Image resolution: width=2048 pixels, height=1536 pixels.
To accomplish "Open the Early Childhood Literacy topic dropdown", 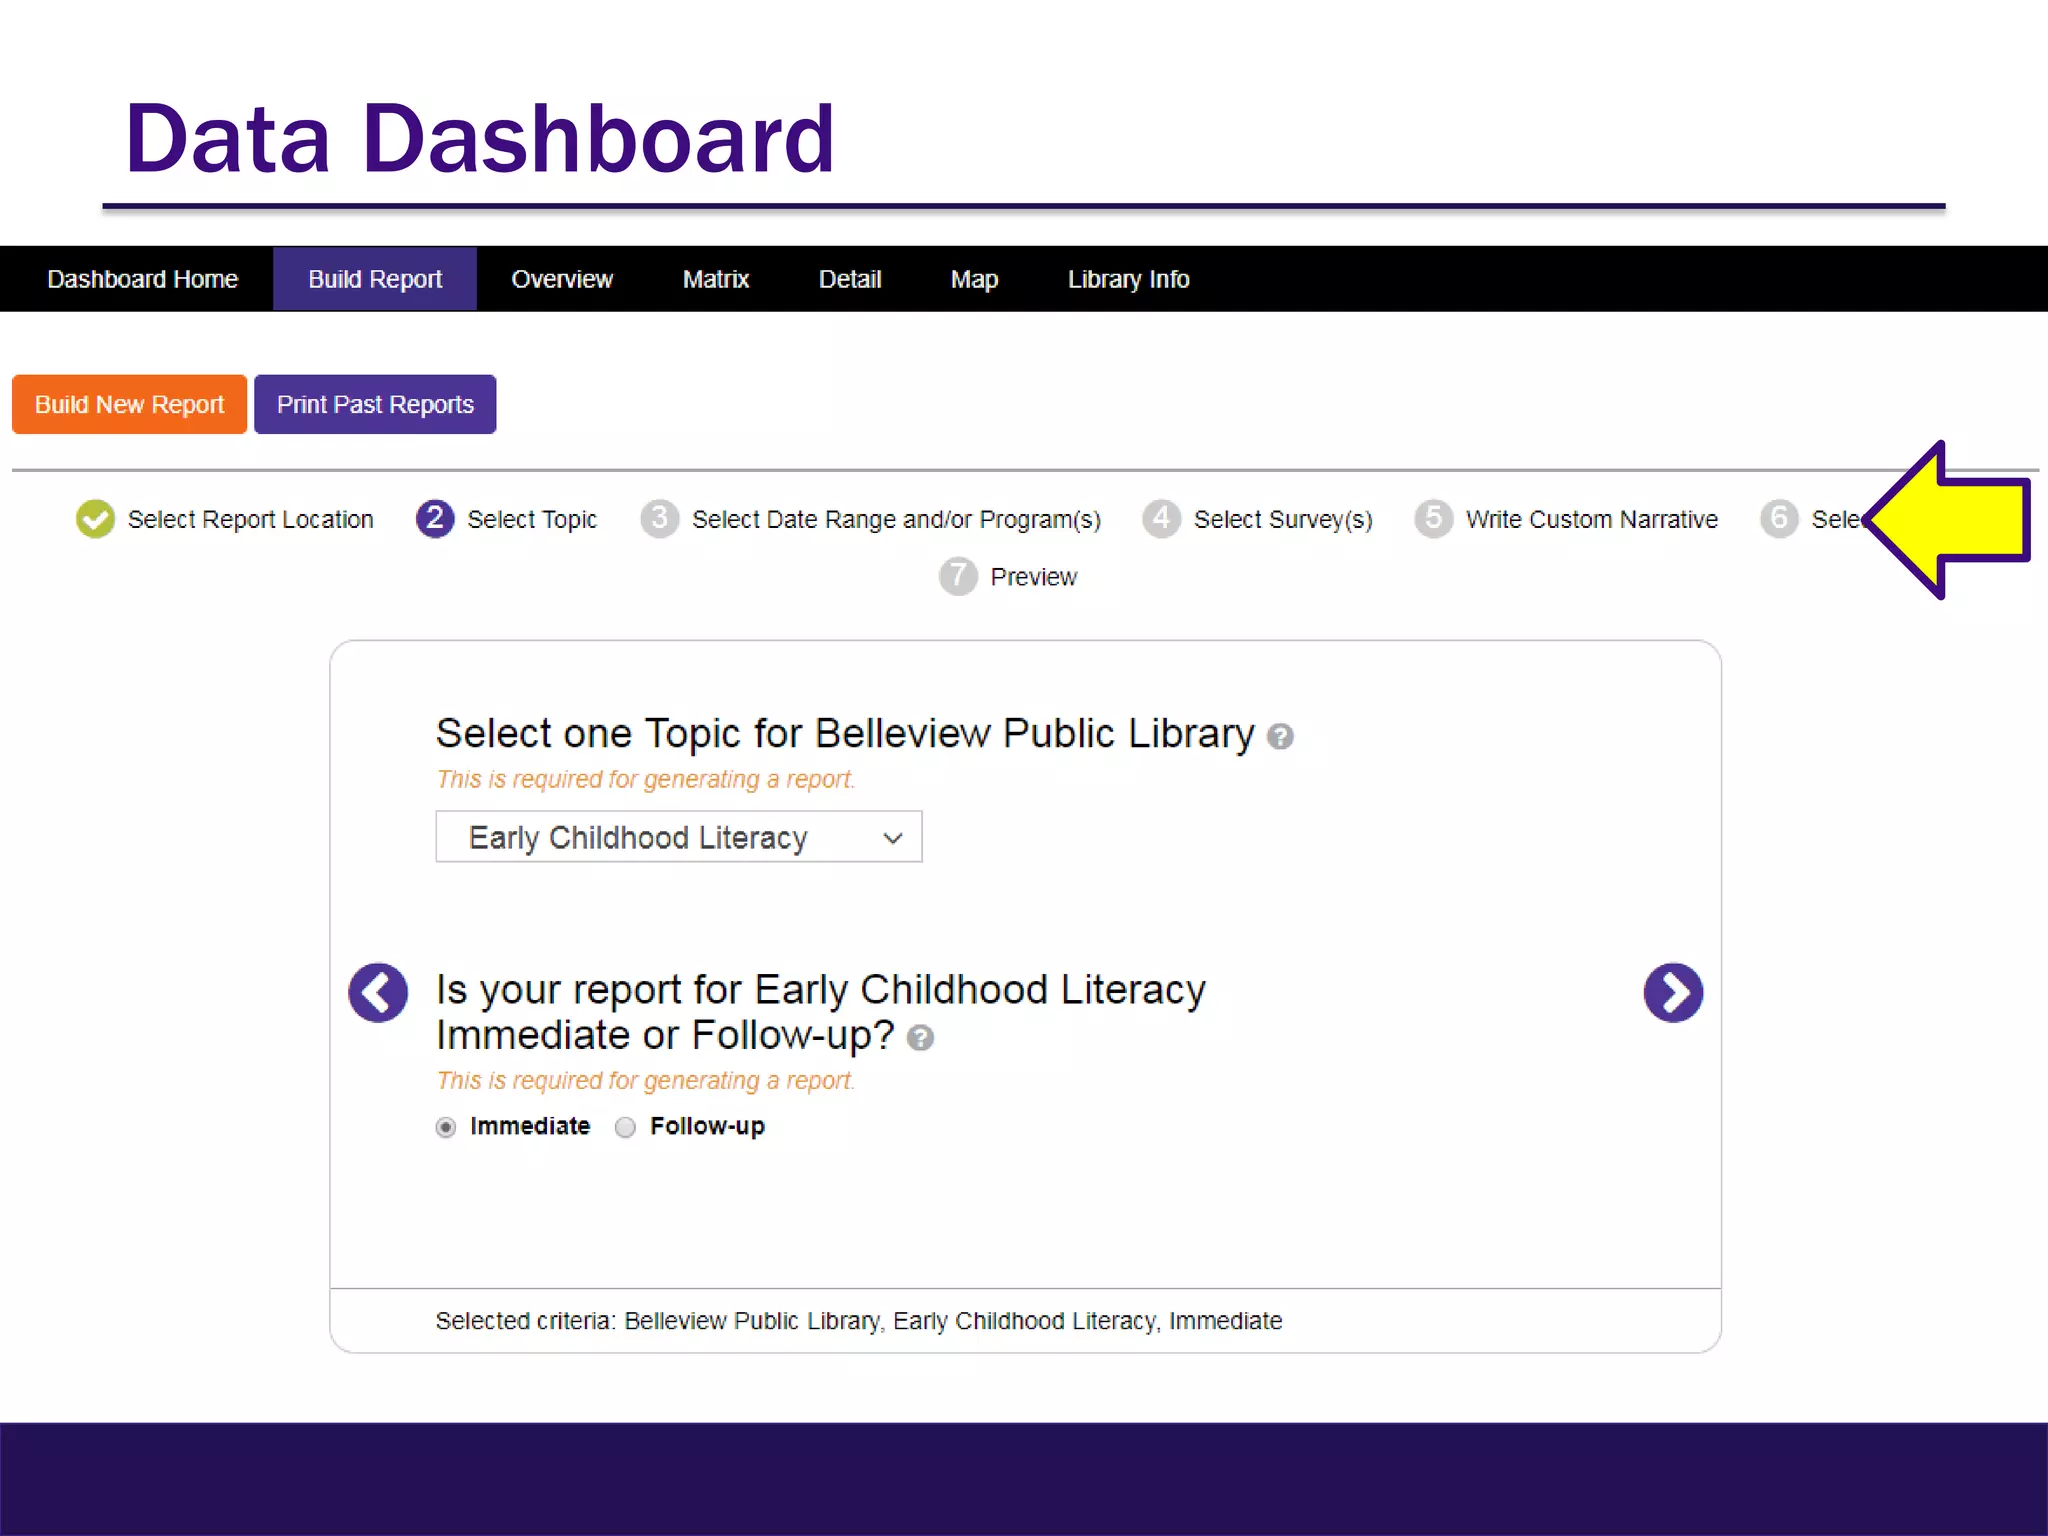I will coord(679,837).
